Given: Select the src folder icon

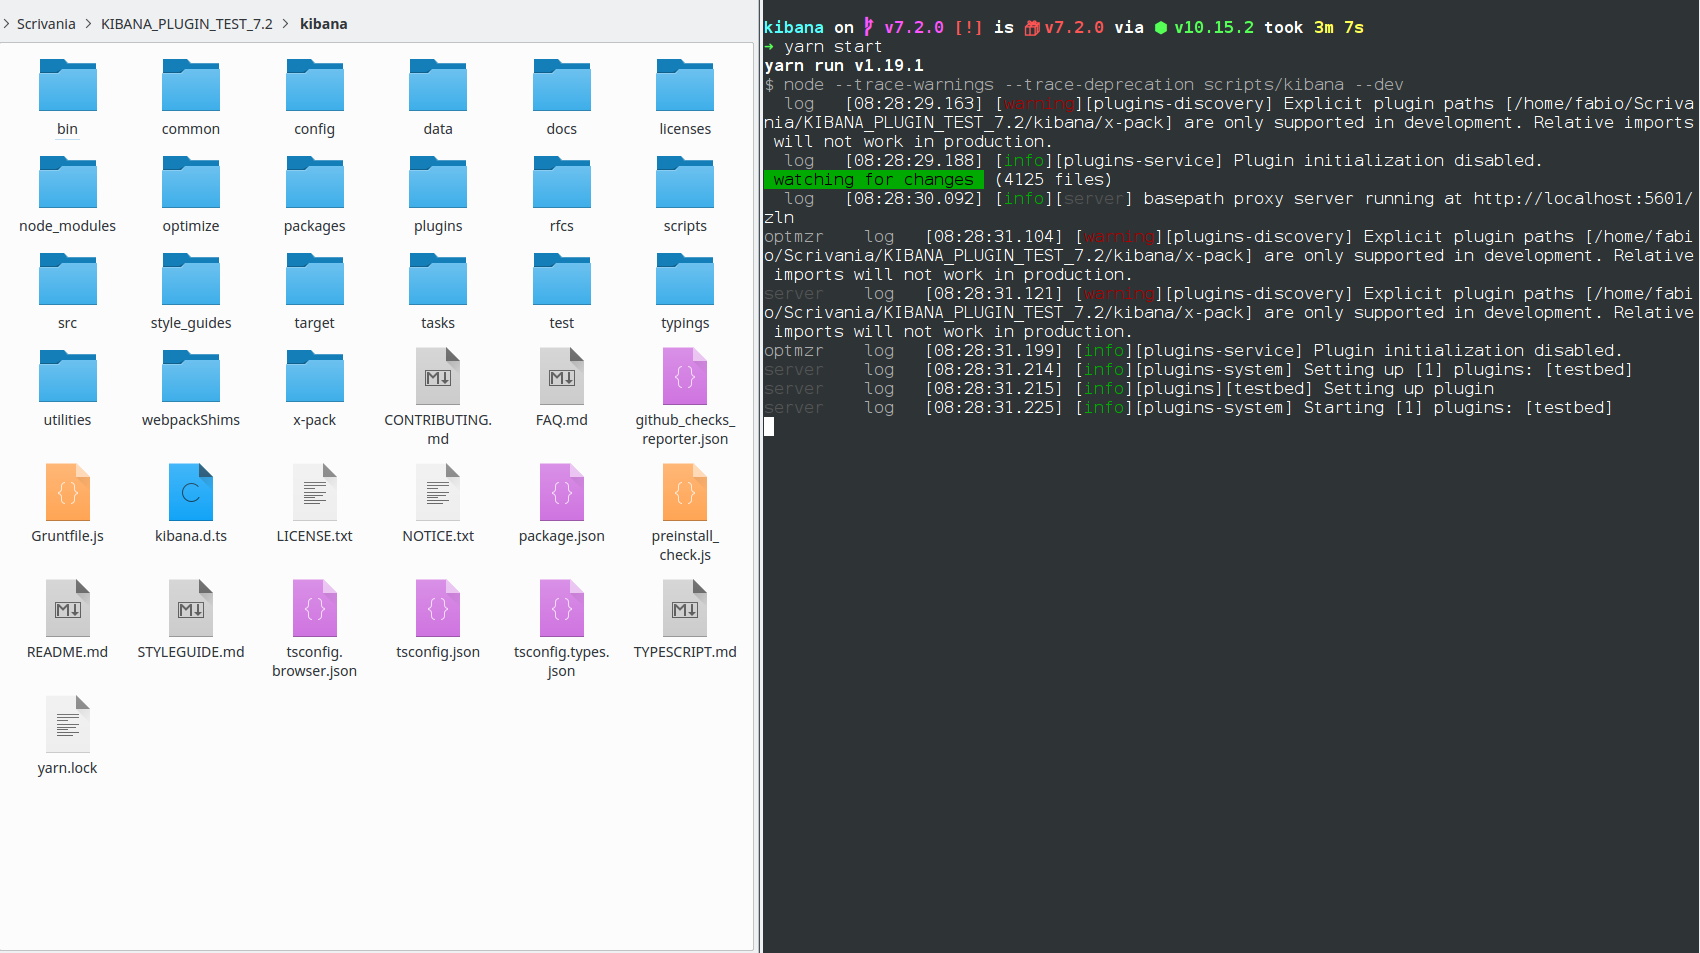Looking at the screenshot, I should point(67,279).
